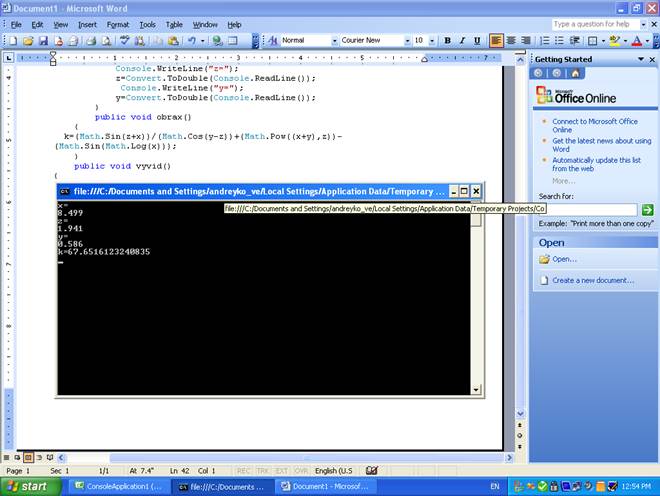Click the font color A swatch

[x=636, y=40]
